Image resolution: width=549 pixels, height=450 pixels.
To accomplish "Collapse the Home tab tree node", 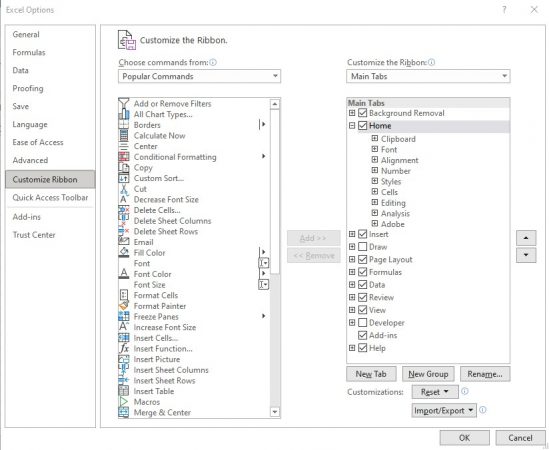I will coord(352,125).
